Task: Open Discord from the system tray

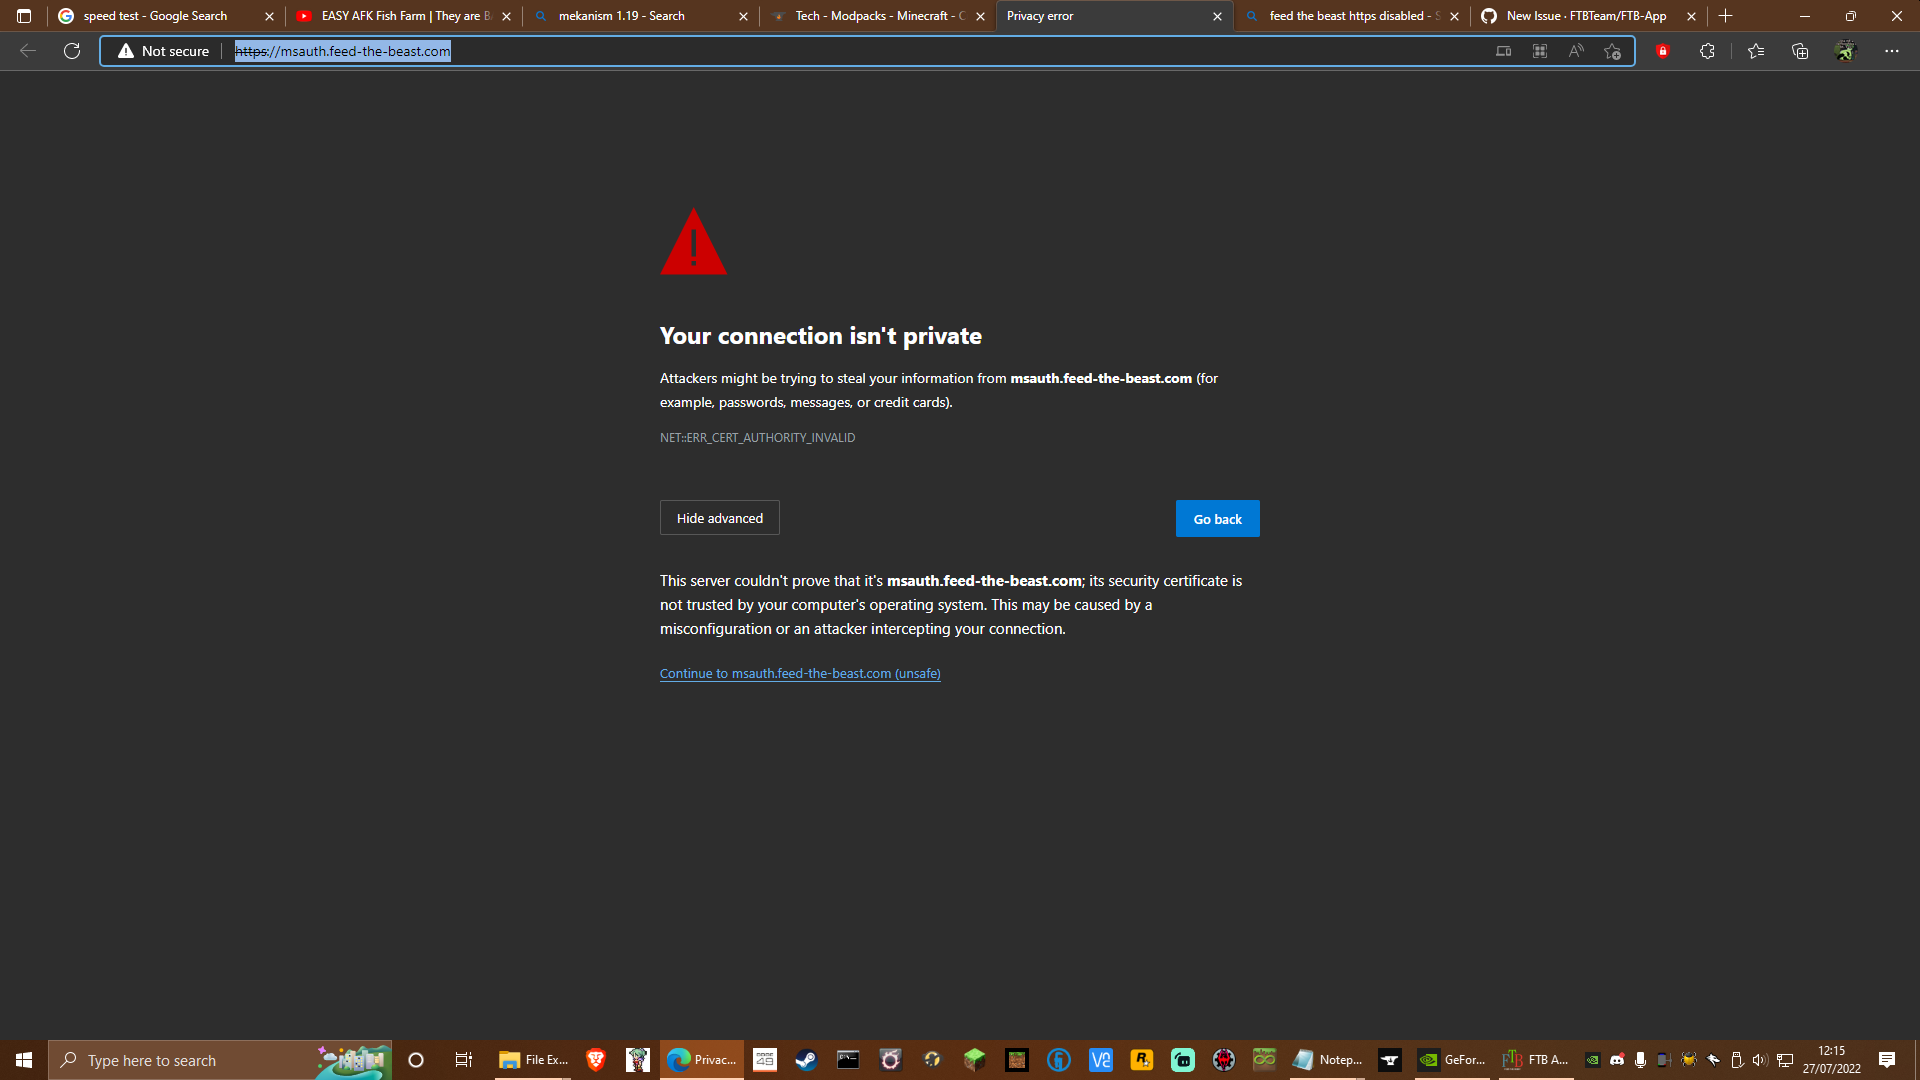Action: tap(1617, 1060)
